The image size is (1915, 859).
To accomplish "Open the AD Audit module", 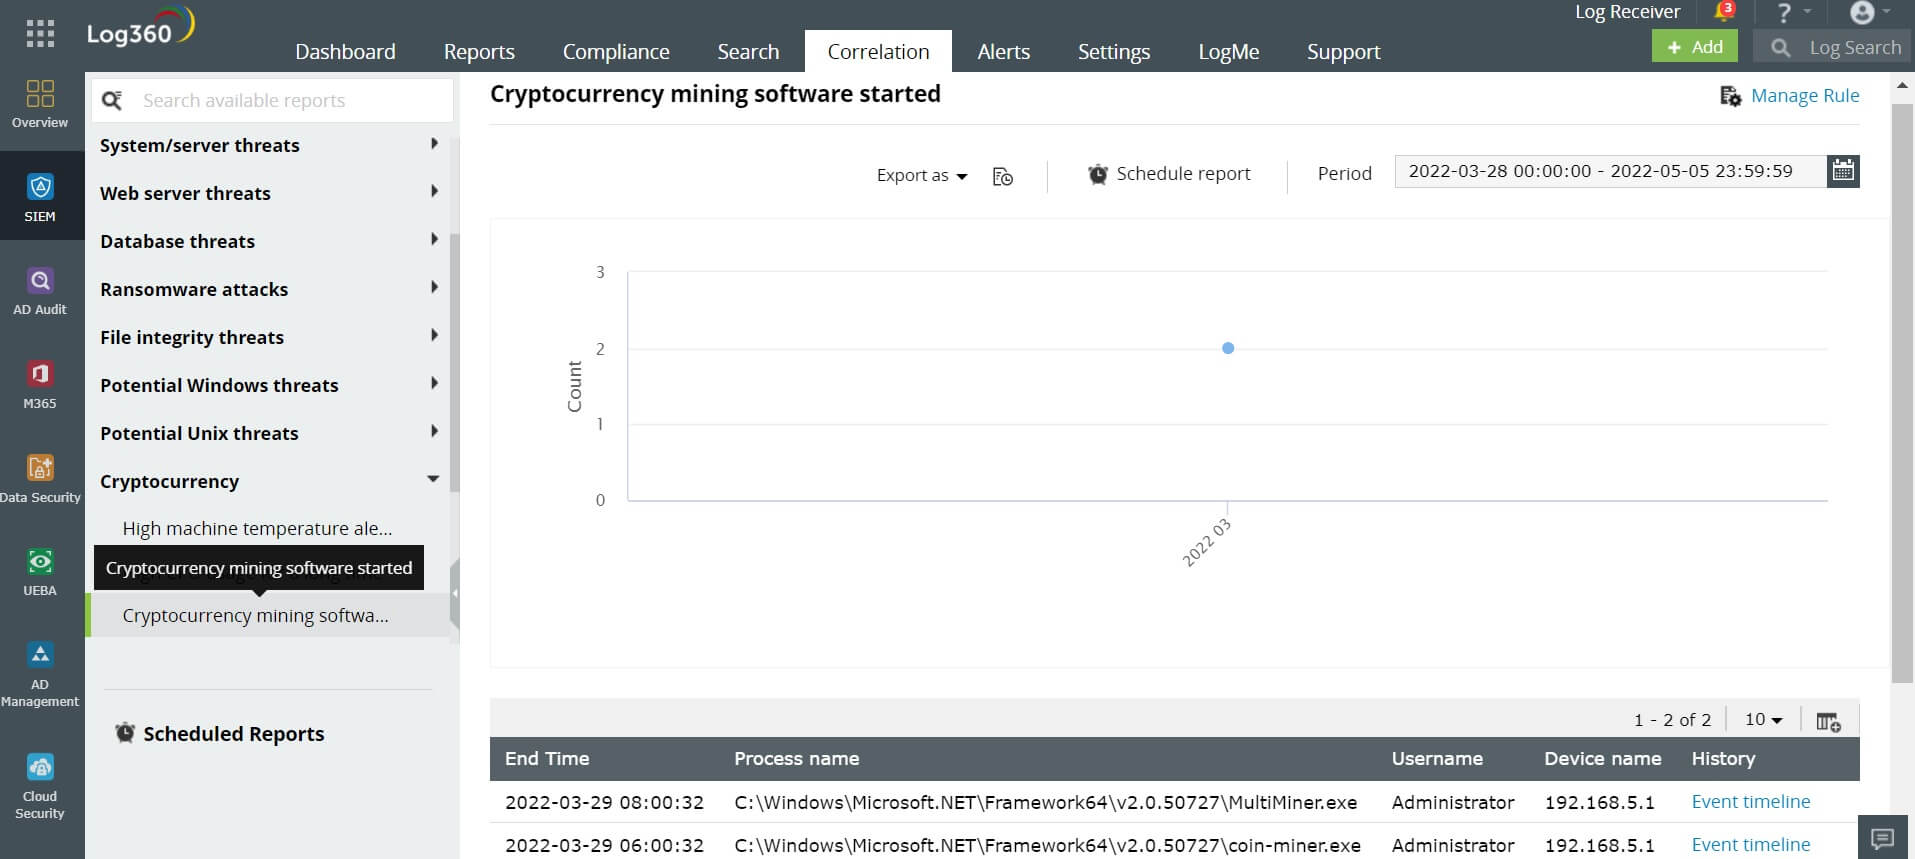I will pyautogui.click(x=40, y=290).
